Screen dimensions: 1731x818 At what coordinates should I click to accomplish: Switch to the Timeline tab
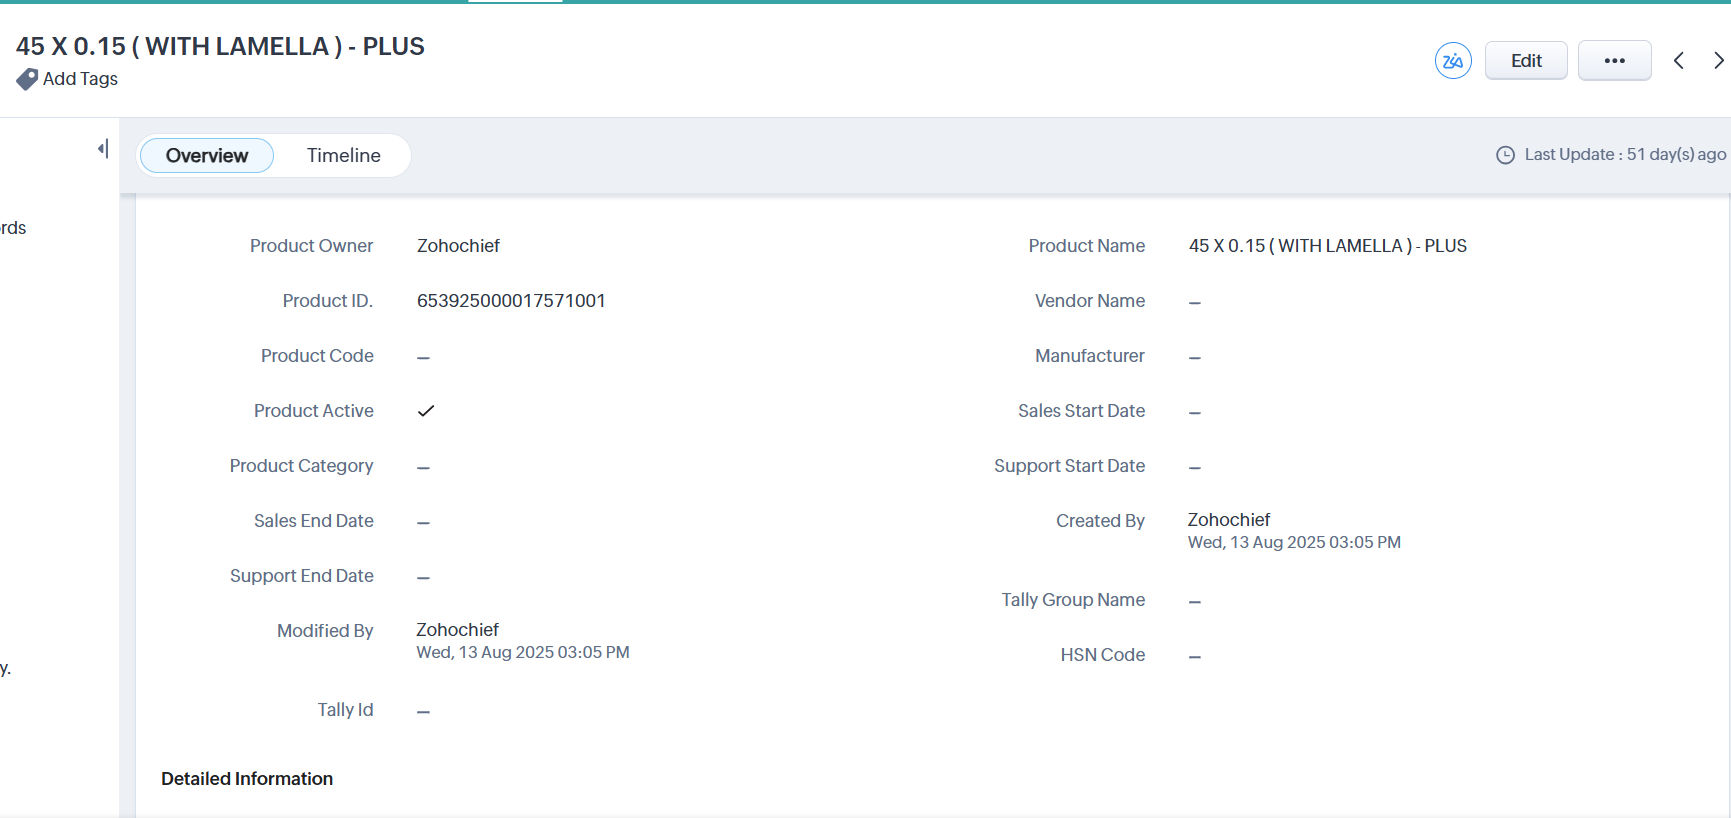coord(343,156)
